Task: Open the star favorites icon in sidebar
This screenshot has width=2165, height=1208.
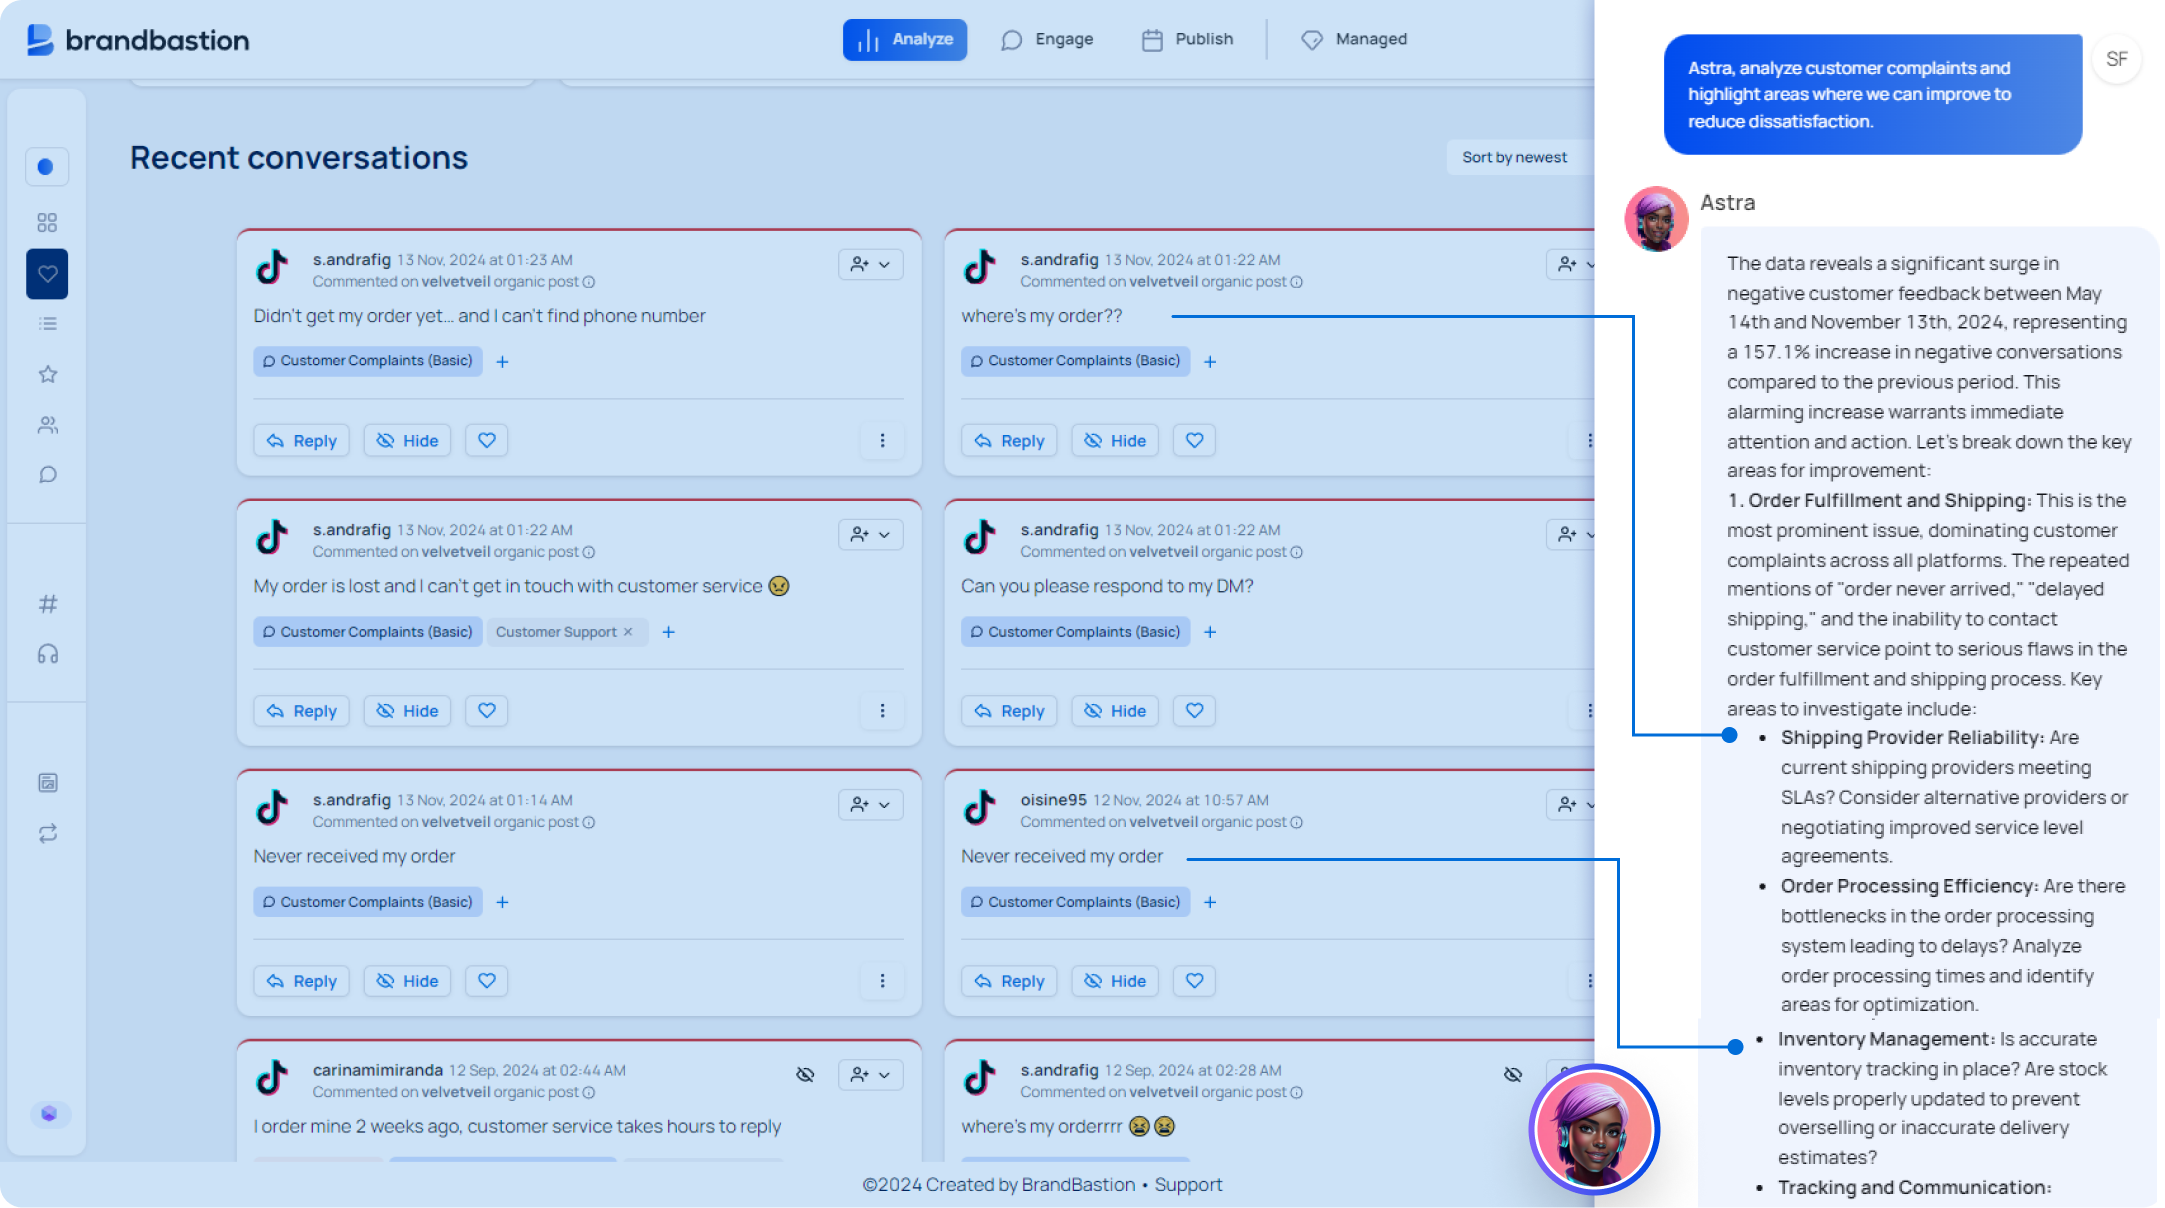Action: (47, 374)
